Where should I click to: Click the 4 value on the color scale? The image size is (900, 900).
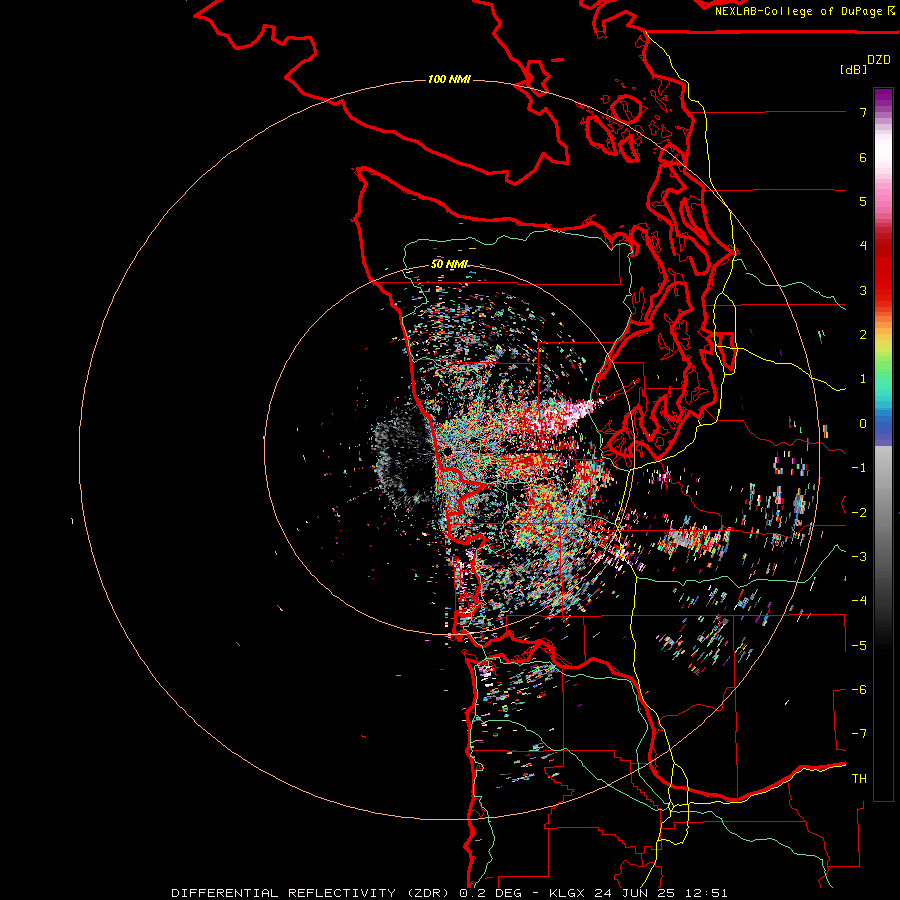863,246
